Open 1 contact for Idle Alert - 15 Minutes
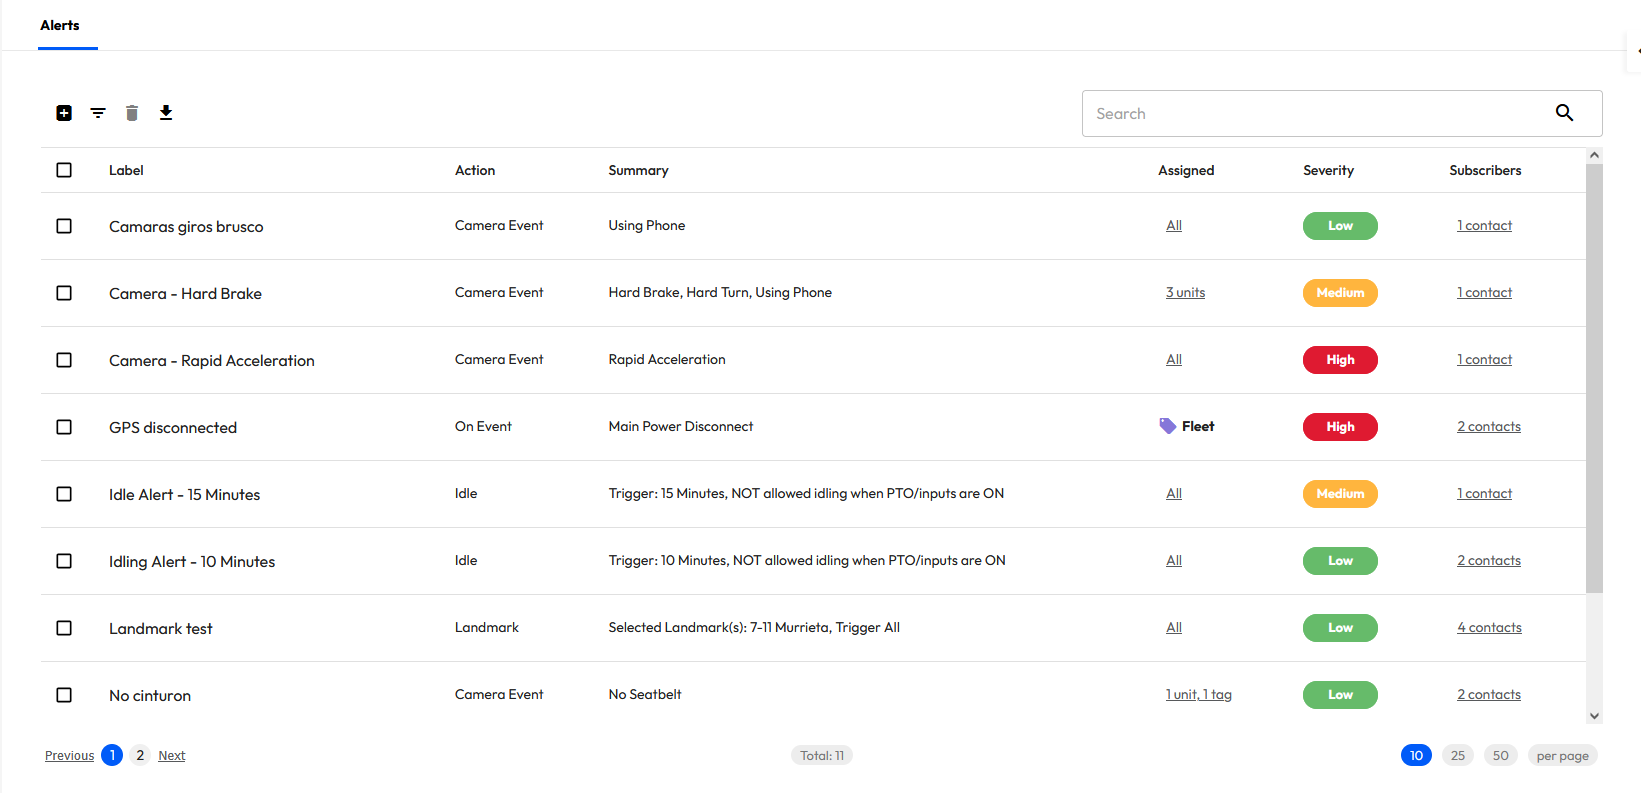 pos(1484,494)
